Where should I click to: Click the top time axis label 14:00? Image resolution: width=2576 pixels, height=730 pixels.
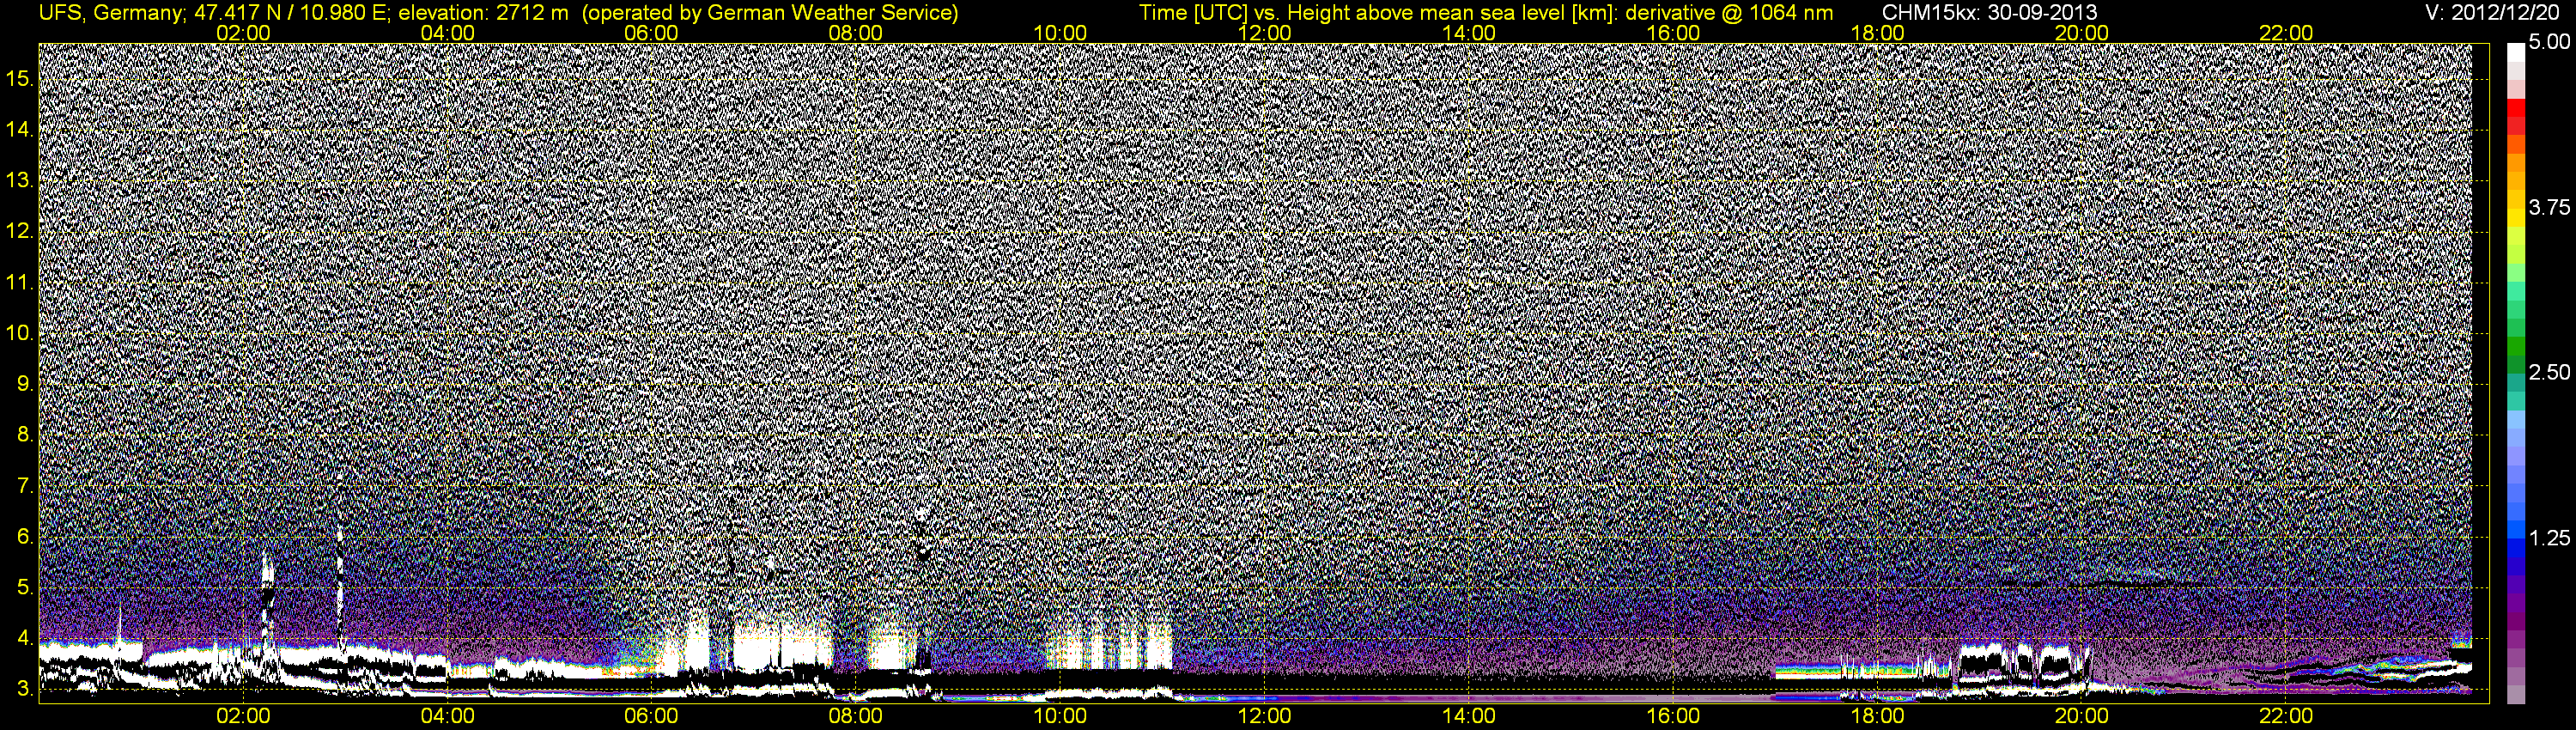(x=1469, y=33)
